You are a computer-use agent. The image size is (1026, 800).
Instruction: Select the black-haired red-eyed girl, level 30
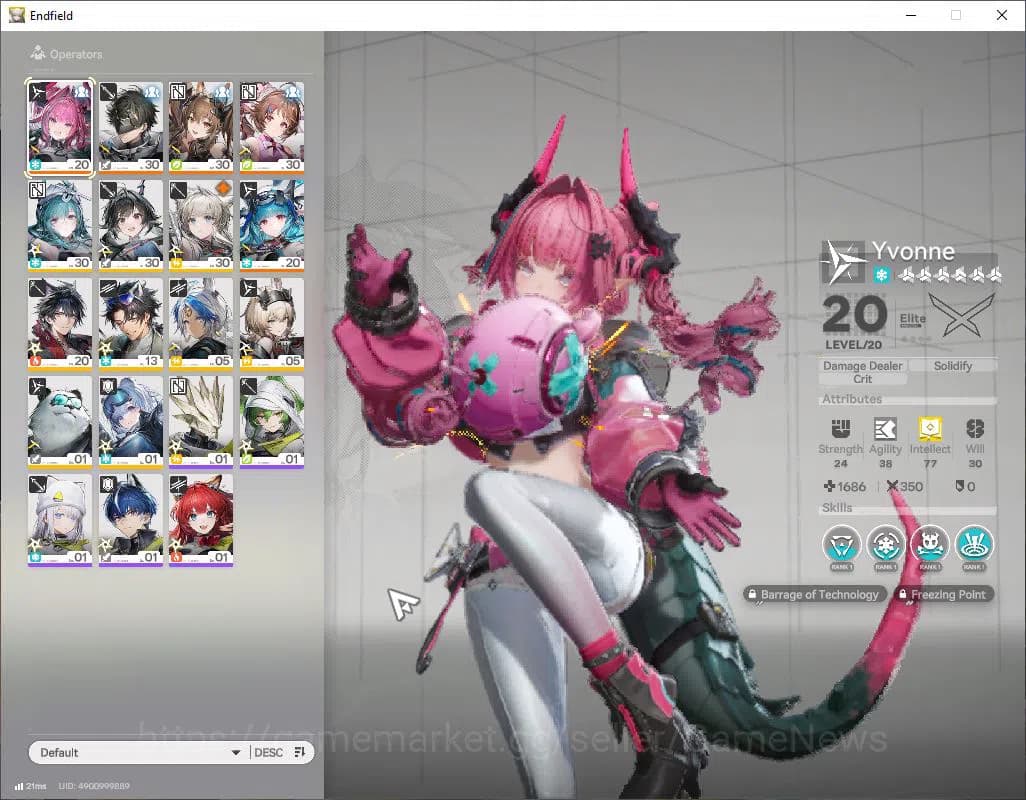(130, 226)
